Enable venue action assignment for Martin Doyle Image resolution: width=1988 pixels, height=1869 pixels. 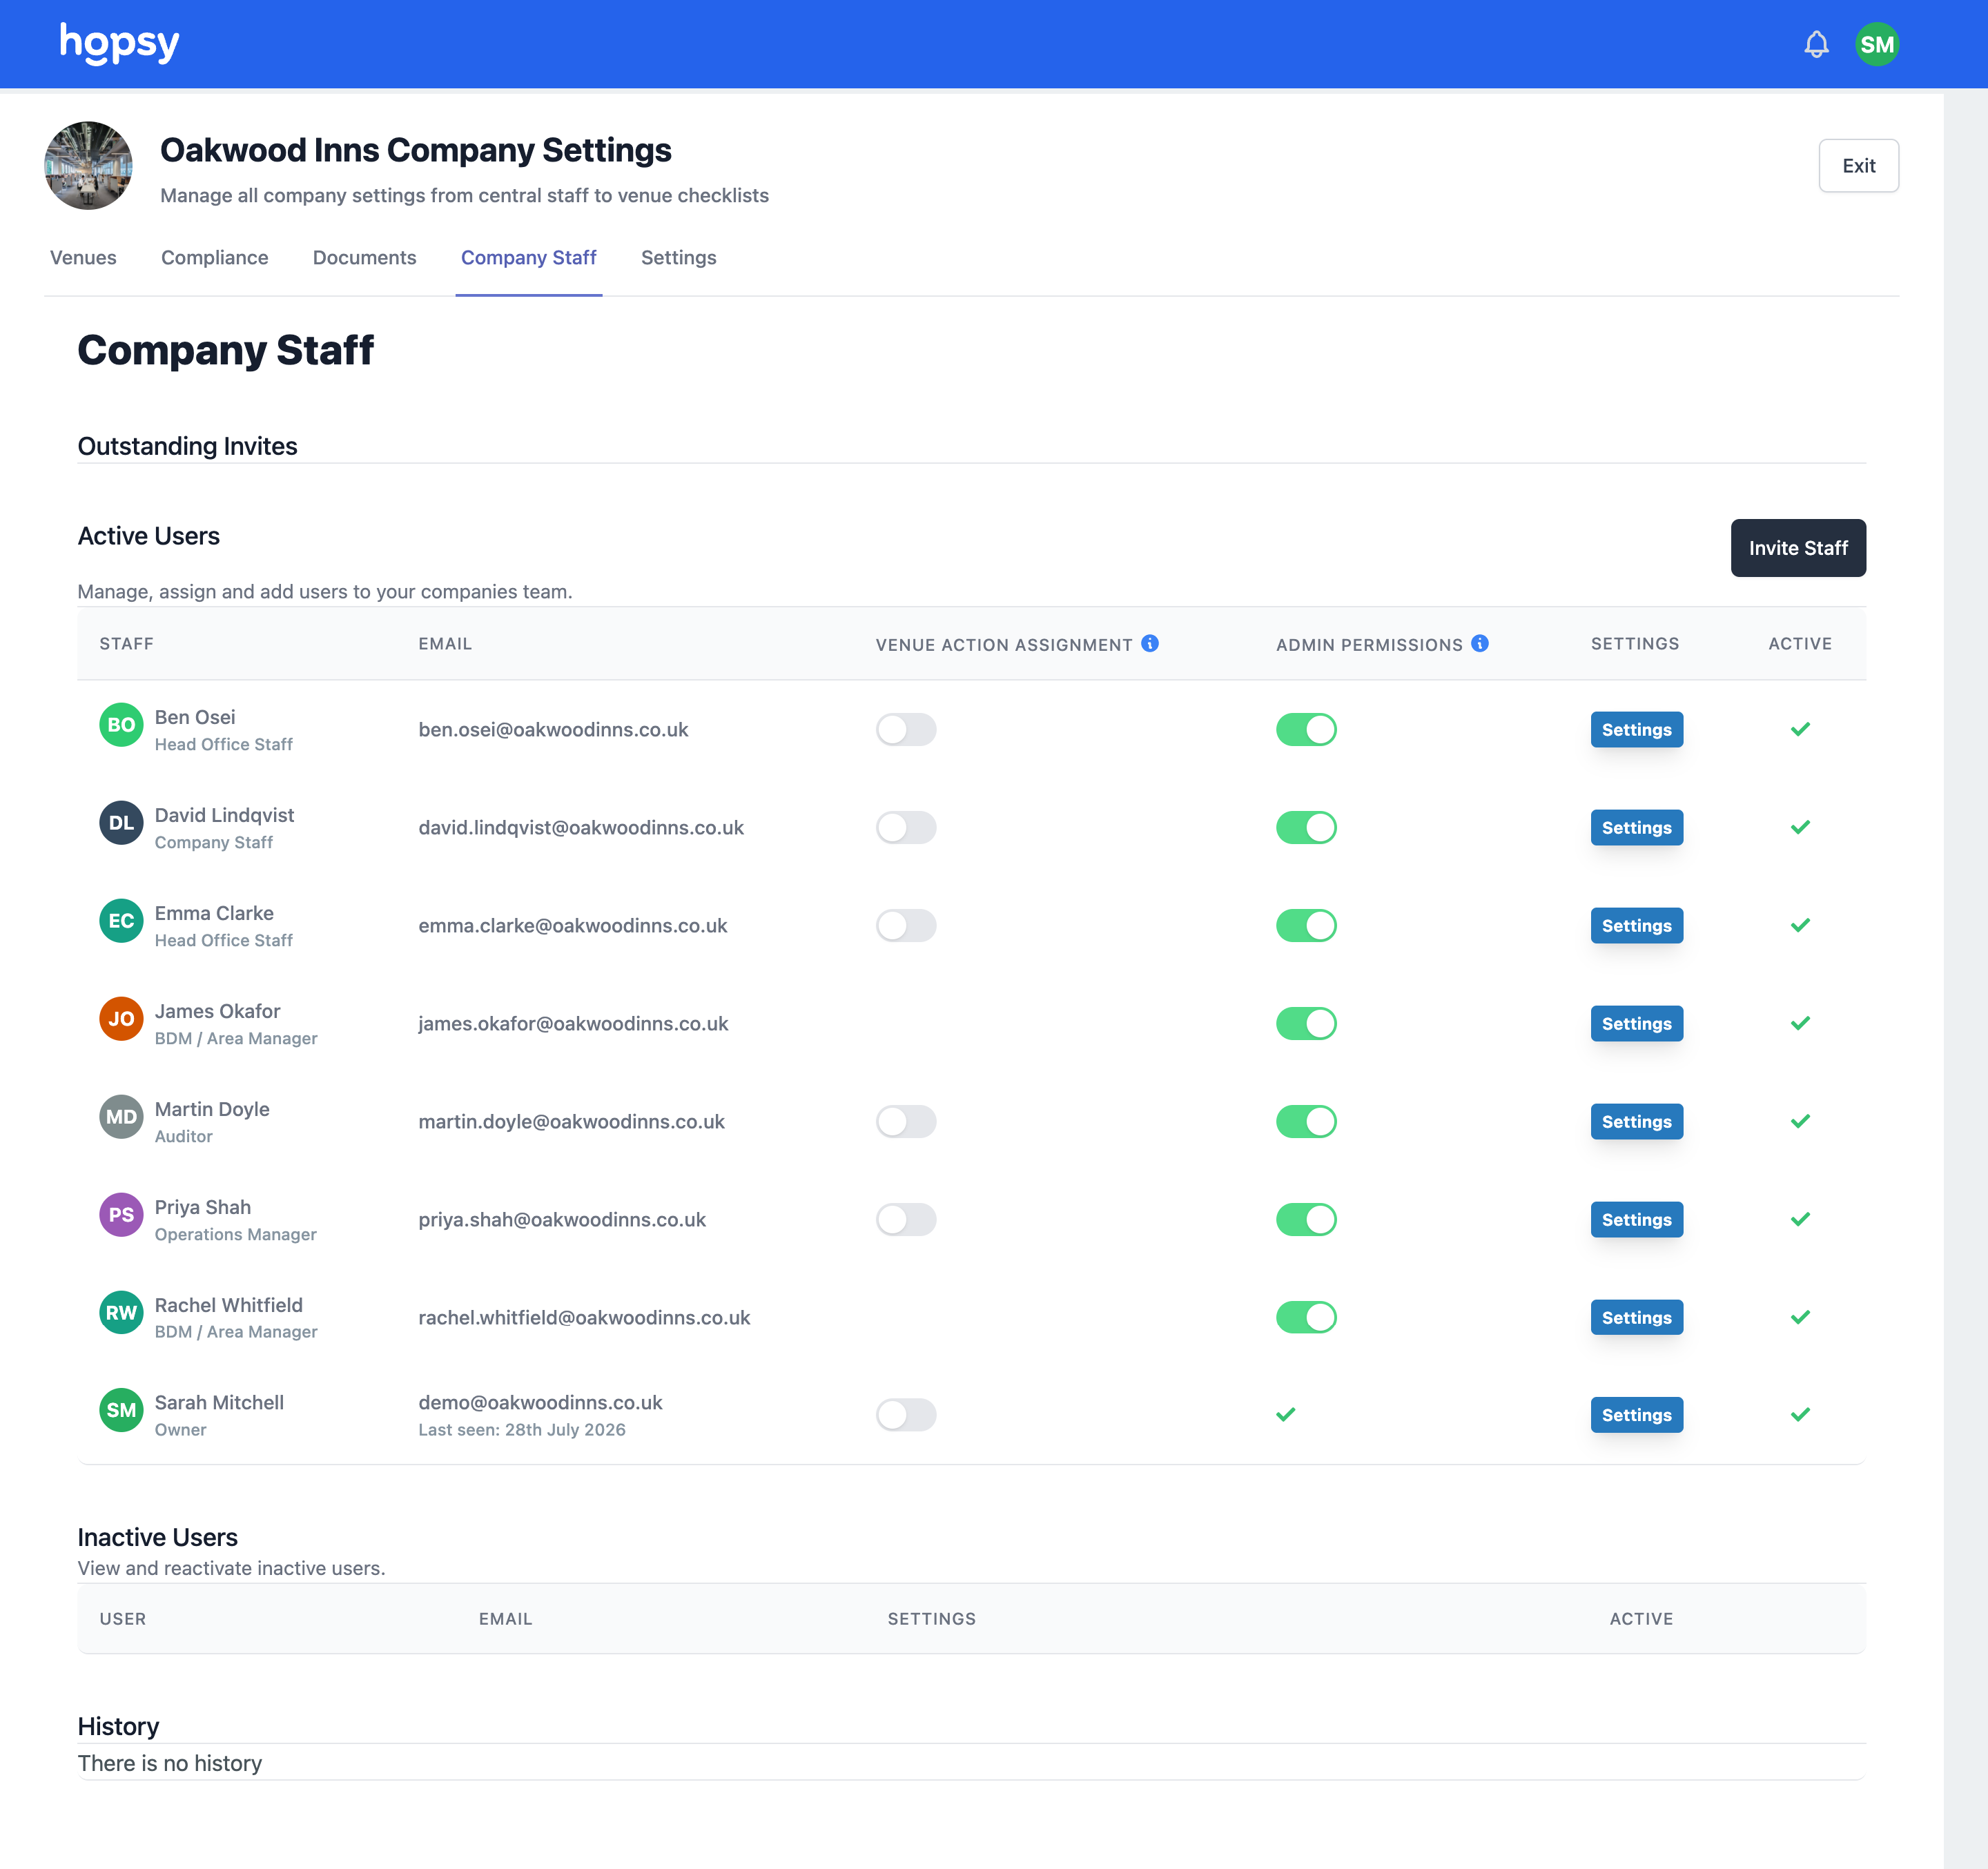[906, 1121]
